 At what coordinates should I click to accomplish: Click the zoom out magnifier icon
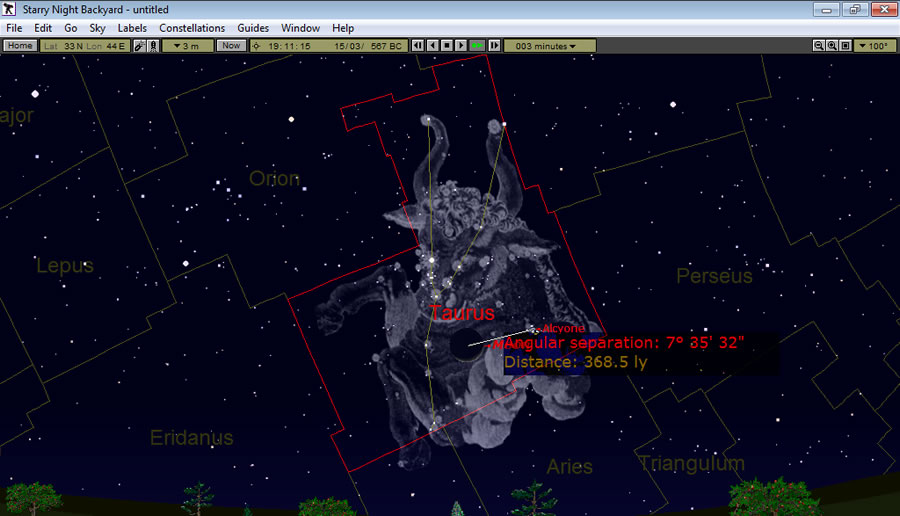pyautogui.click(x=818, y=46)
